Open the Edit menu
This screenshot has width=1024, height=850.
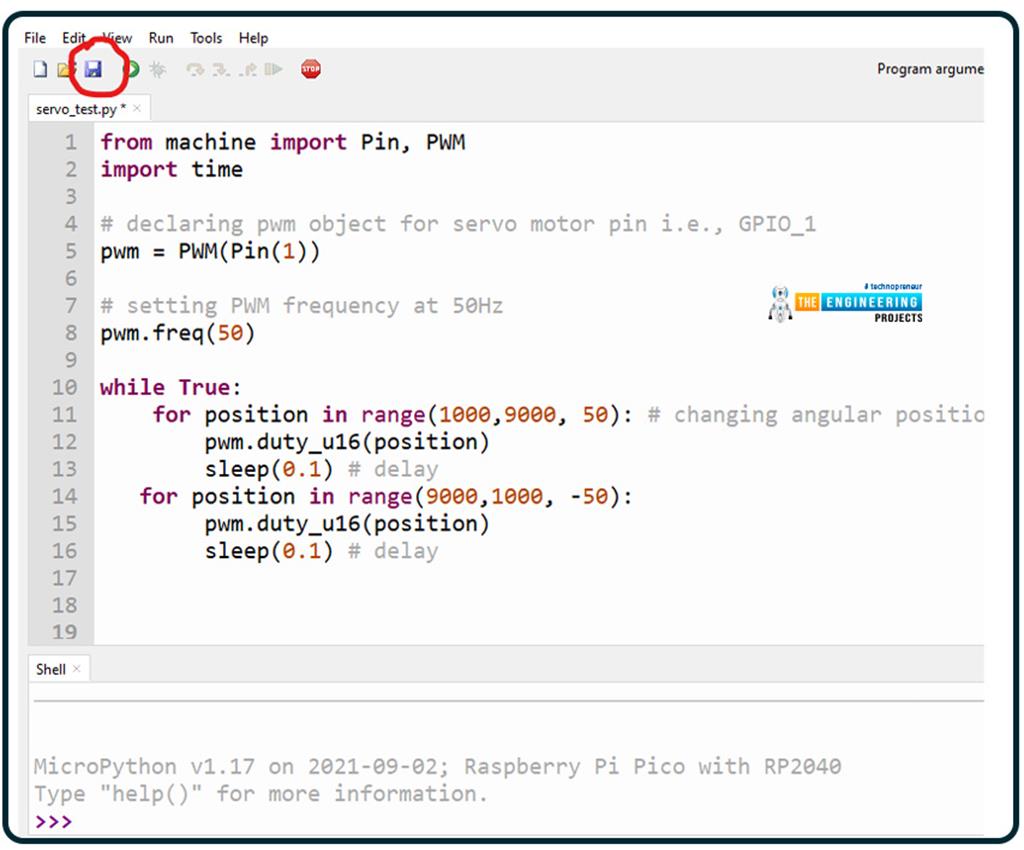[x=73, y=38]
